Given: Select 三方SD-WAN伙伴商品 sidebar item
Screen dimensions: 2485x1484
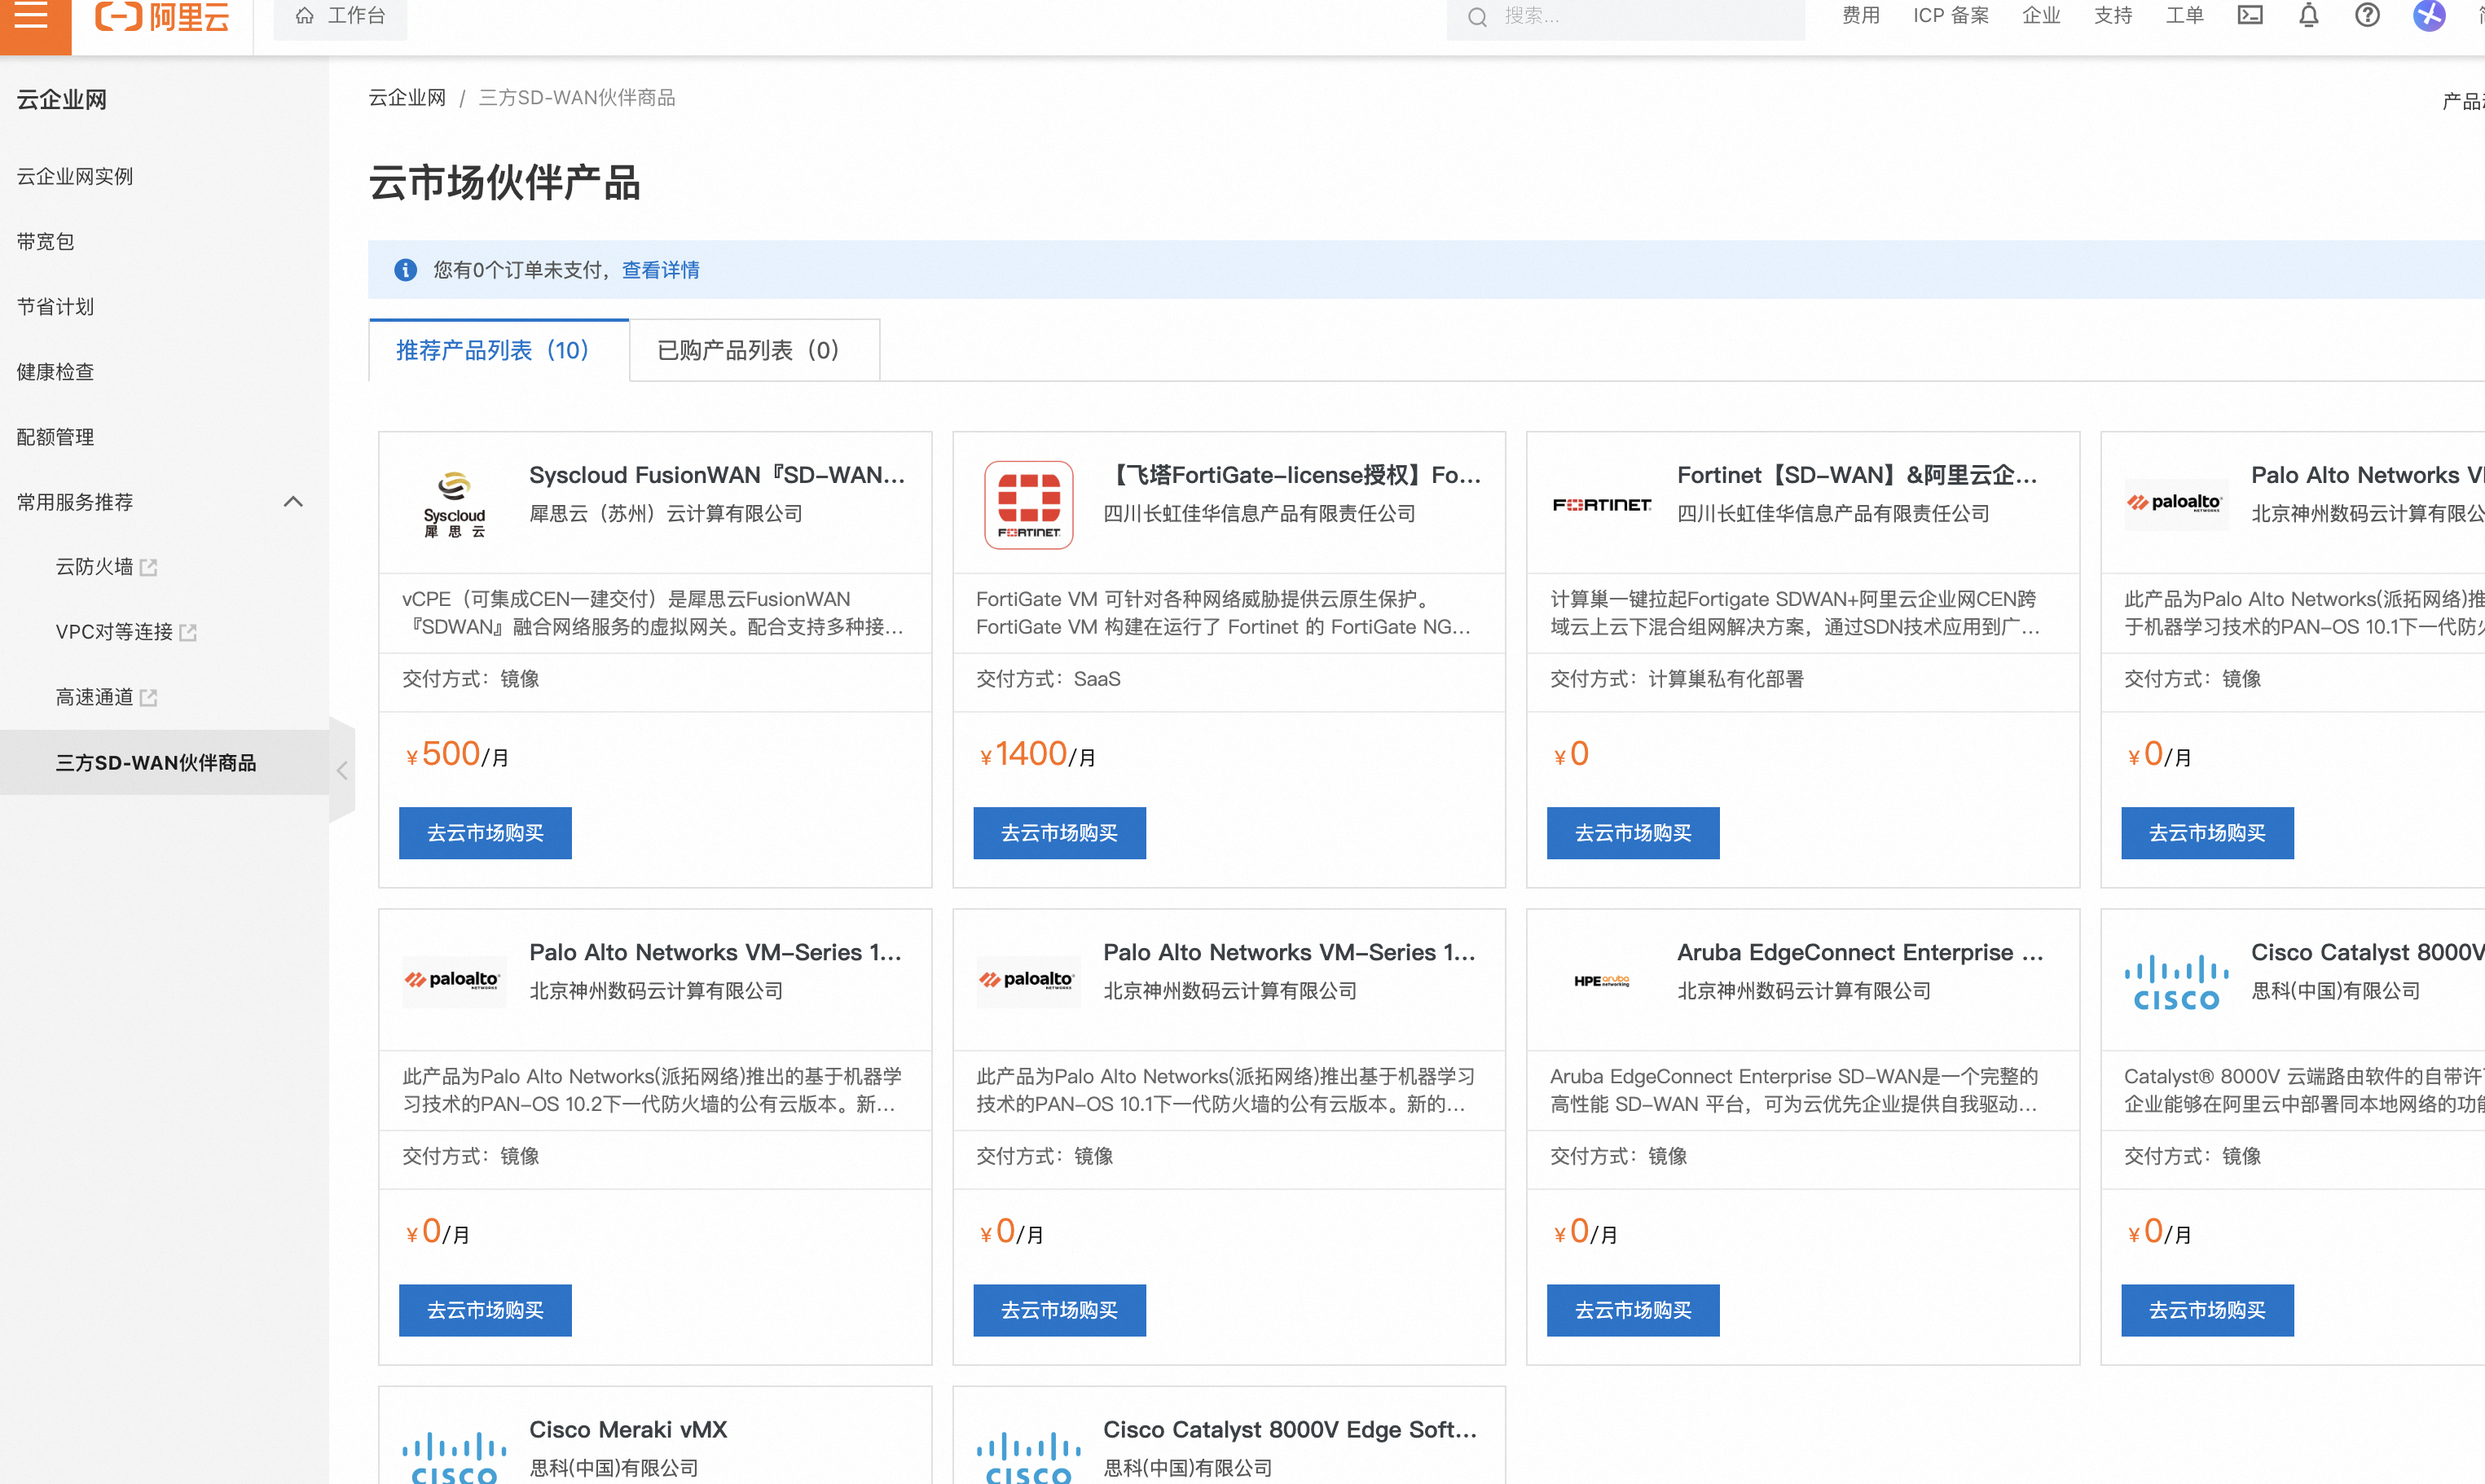Looking at the screenshot, I should (x=164, y=762).
